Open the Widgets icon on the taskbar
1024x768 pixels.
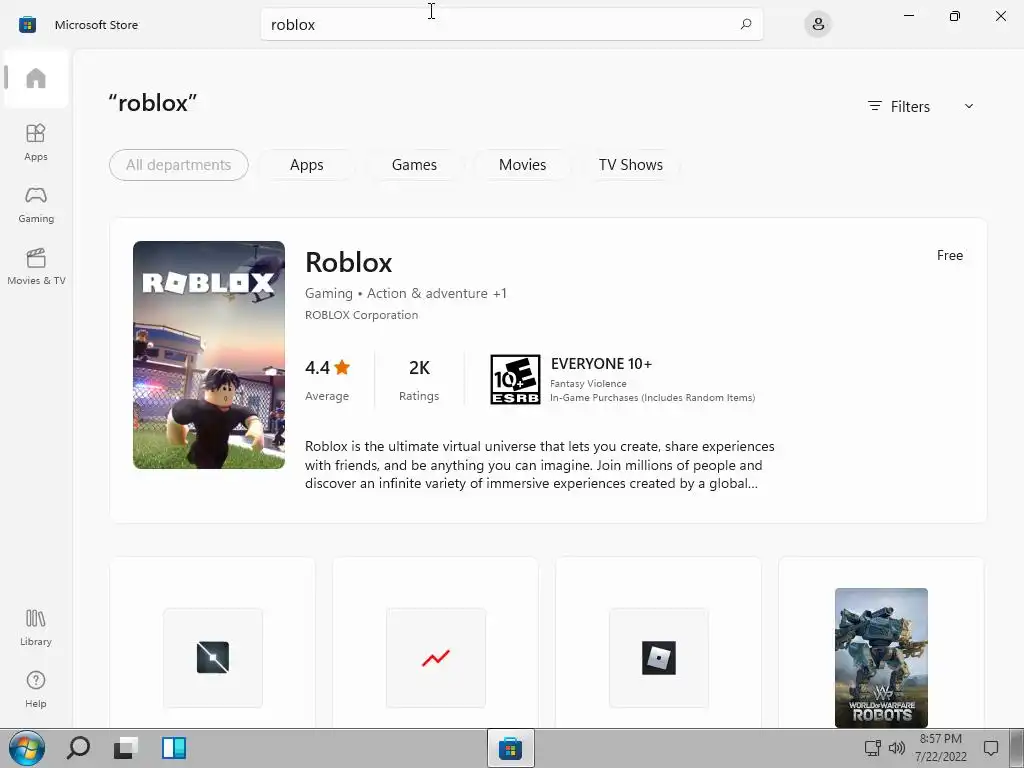pyautogui.click(x=174, y=748)
